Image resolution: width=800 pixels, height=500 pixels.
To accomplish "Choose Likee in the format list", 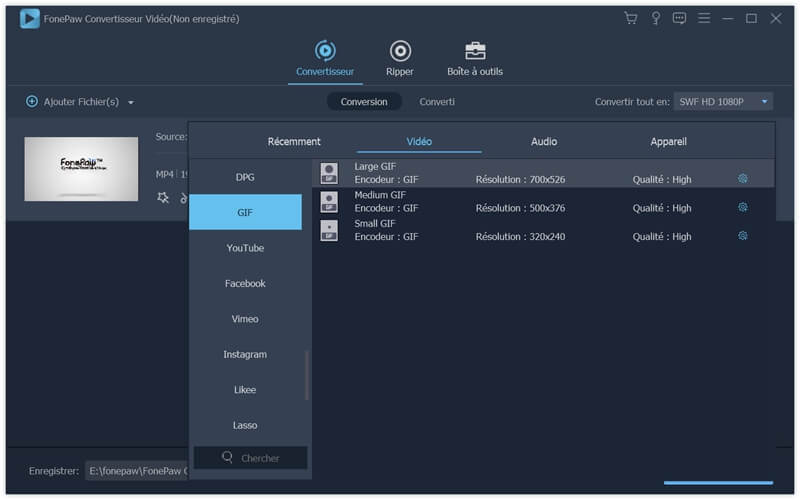I will pos(245,390).
